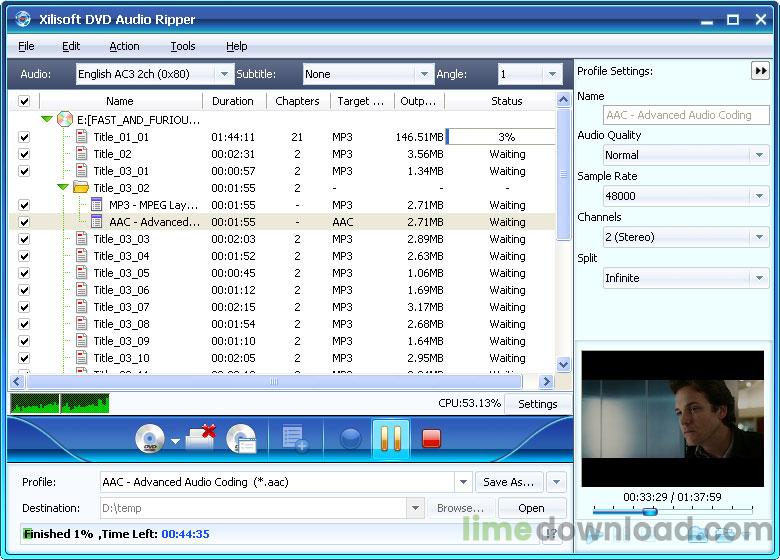Expand the Sample Rate dropdown
The image size is (780, 560).
point(759,196)
